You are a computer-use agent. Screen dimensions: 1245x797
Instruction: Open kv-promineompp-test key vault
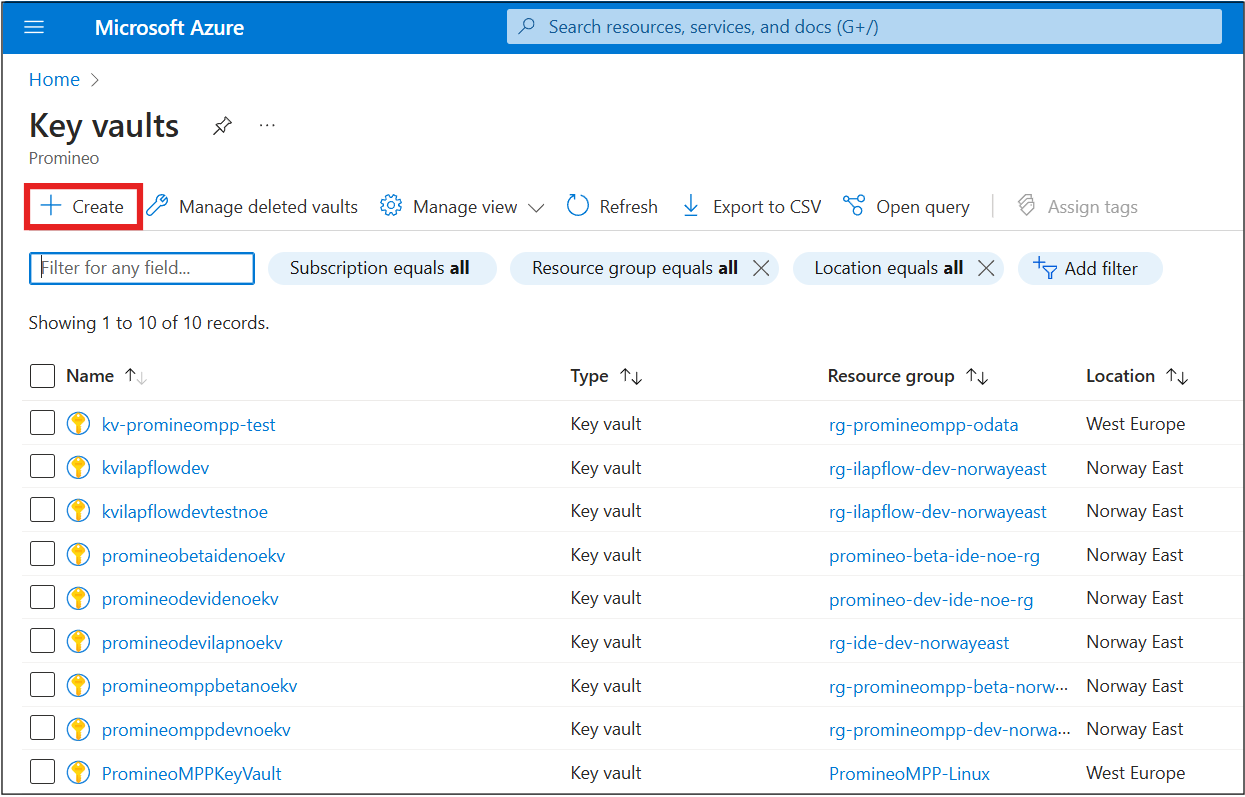tap(189, 424)
